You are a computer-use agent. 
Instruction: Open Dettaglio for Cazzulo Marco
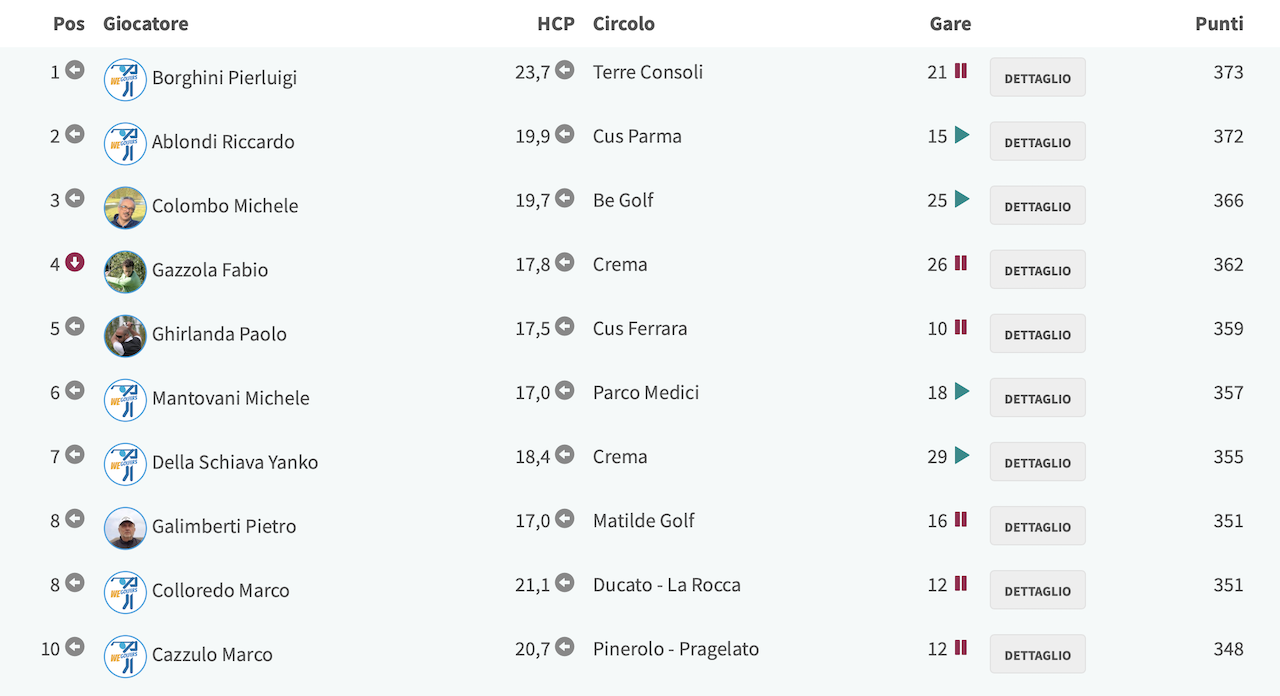pos(1037,654)
